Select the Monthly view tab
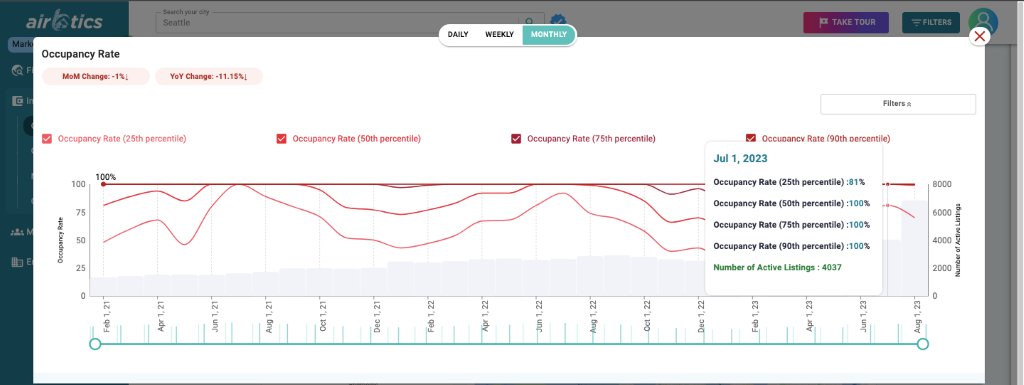The height and width of the screenshot is (385, 1024). (549, 35)
